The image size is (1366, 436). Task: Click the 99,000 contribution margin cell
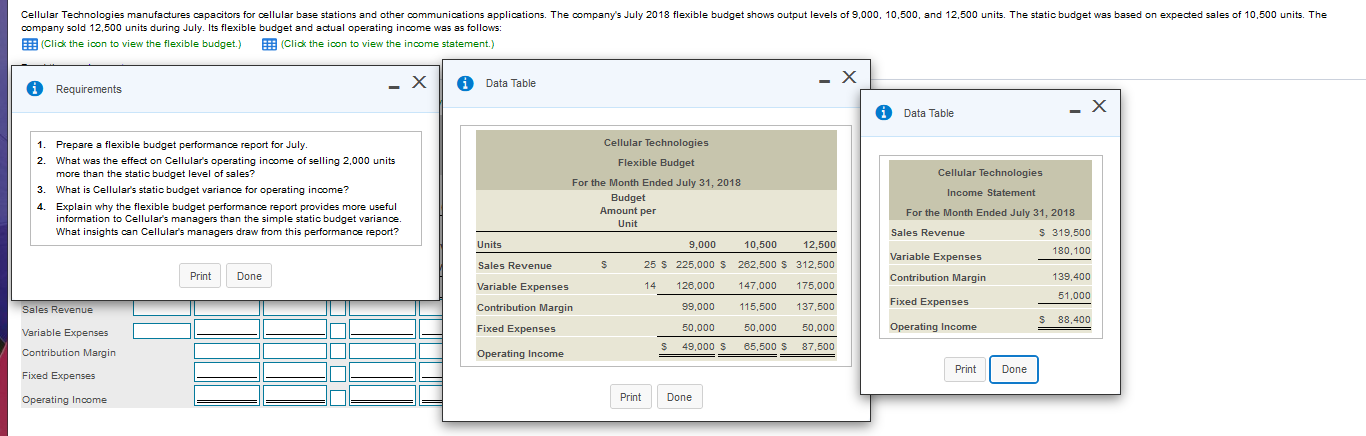698,307
